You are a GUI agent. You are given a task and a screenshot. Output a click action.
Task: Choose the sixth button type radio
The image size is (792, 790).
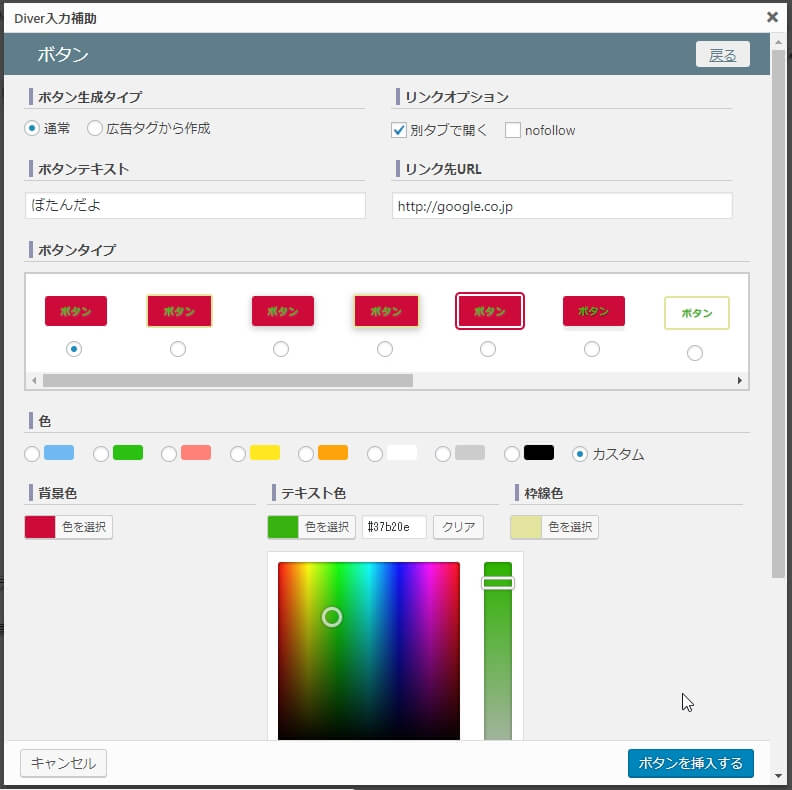pyautogui.click(x=592, y=349)
